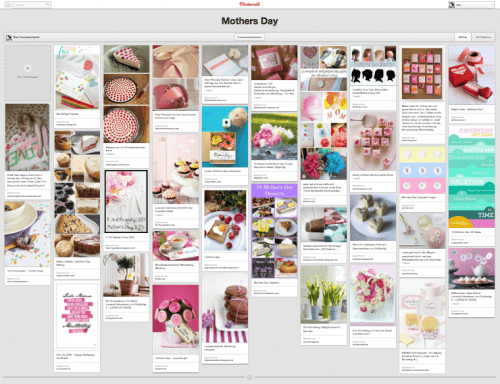Expand the user account dropdown arrow
This screenshot has height=384, width=500.
pos(492,5)
